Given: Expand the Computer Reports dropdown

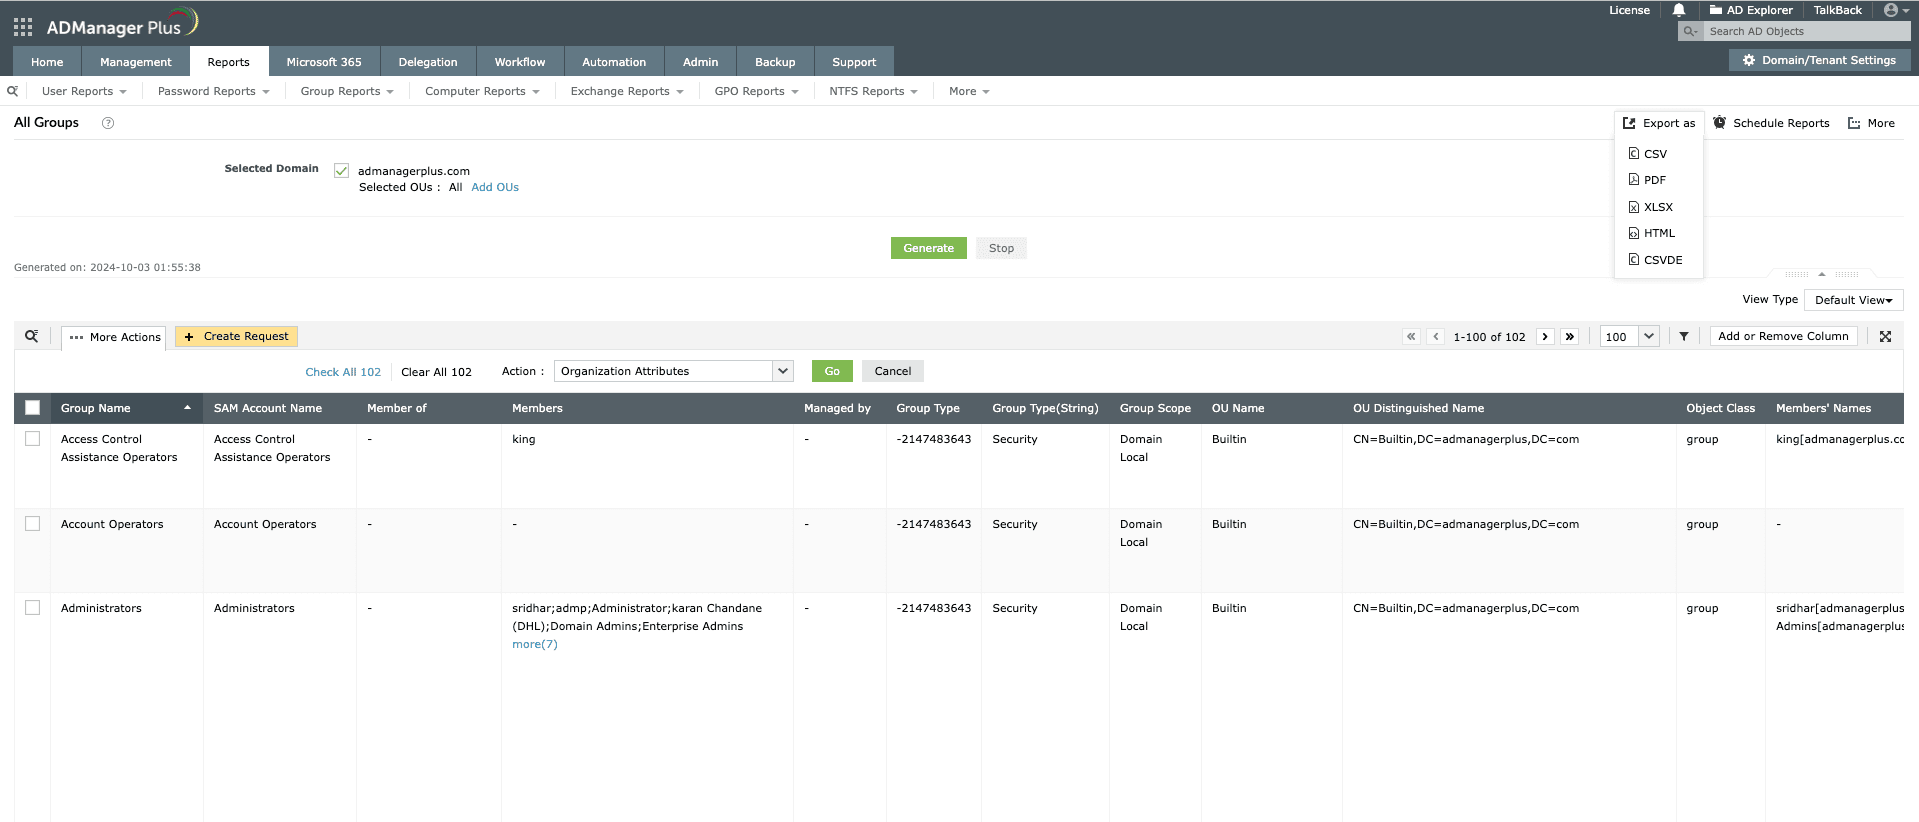Looking at the screenshot, I should click(482, 91).
